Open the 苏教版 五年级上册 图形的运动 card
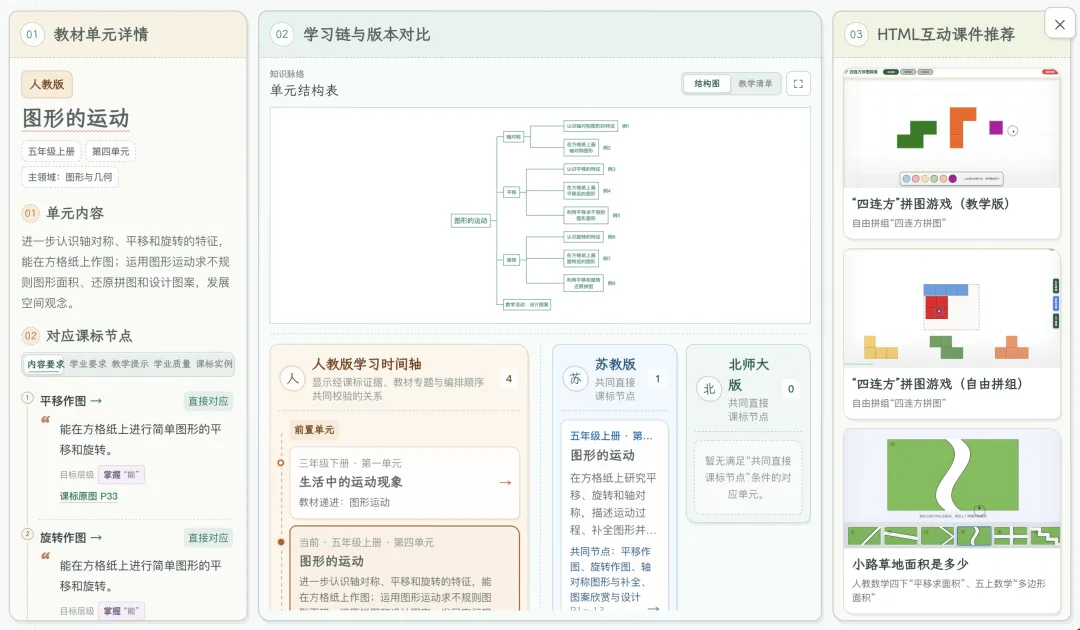This screenshot has height=630, width=1080. 614,515
